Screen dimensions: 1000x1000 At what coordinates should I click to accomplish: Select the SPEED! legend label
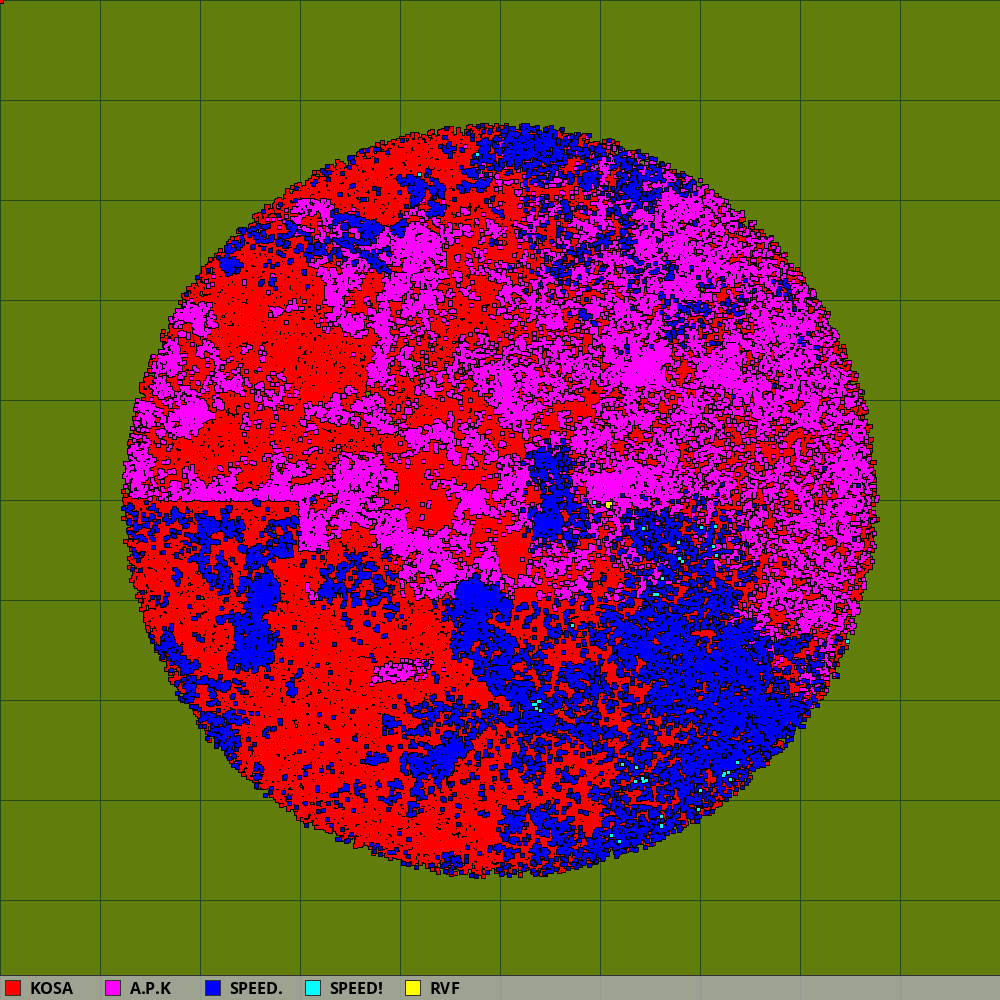pos(356,989)
